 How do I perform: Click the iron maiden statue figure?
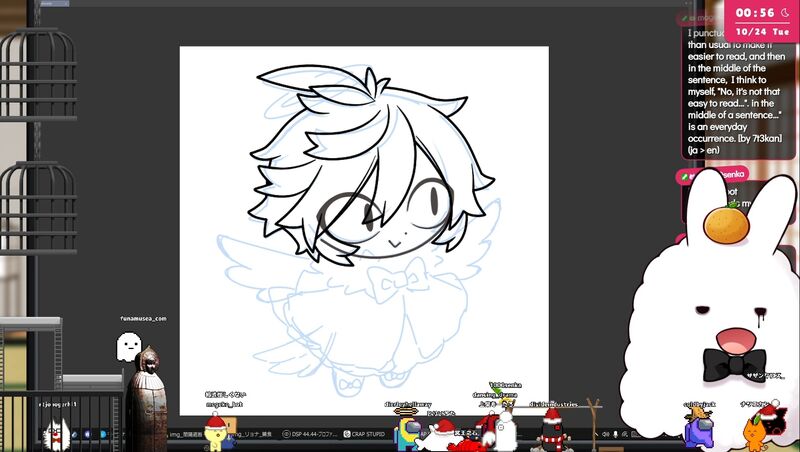coord(146,399)
